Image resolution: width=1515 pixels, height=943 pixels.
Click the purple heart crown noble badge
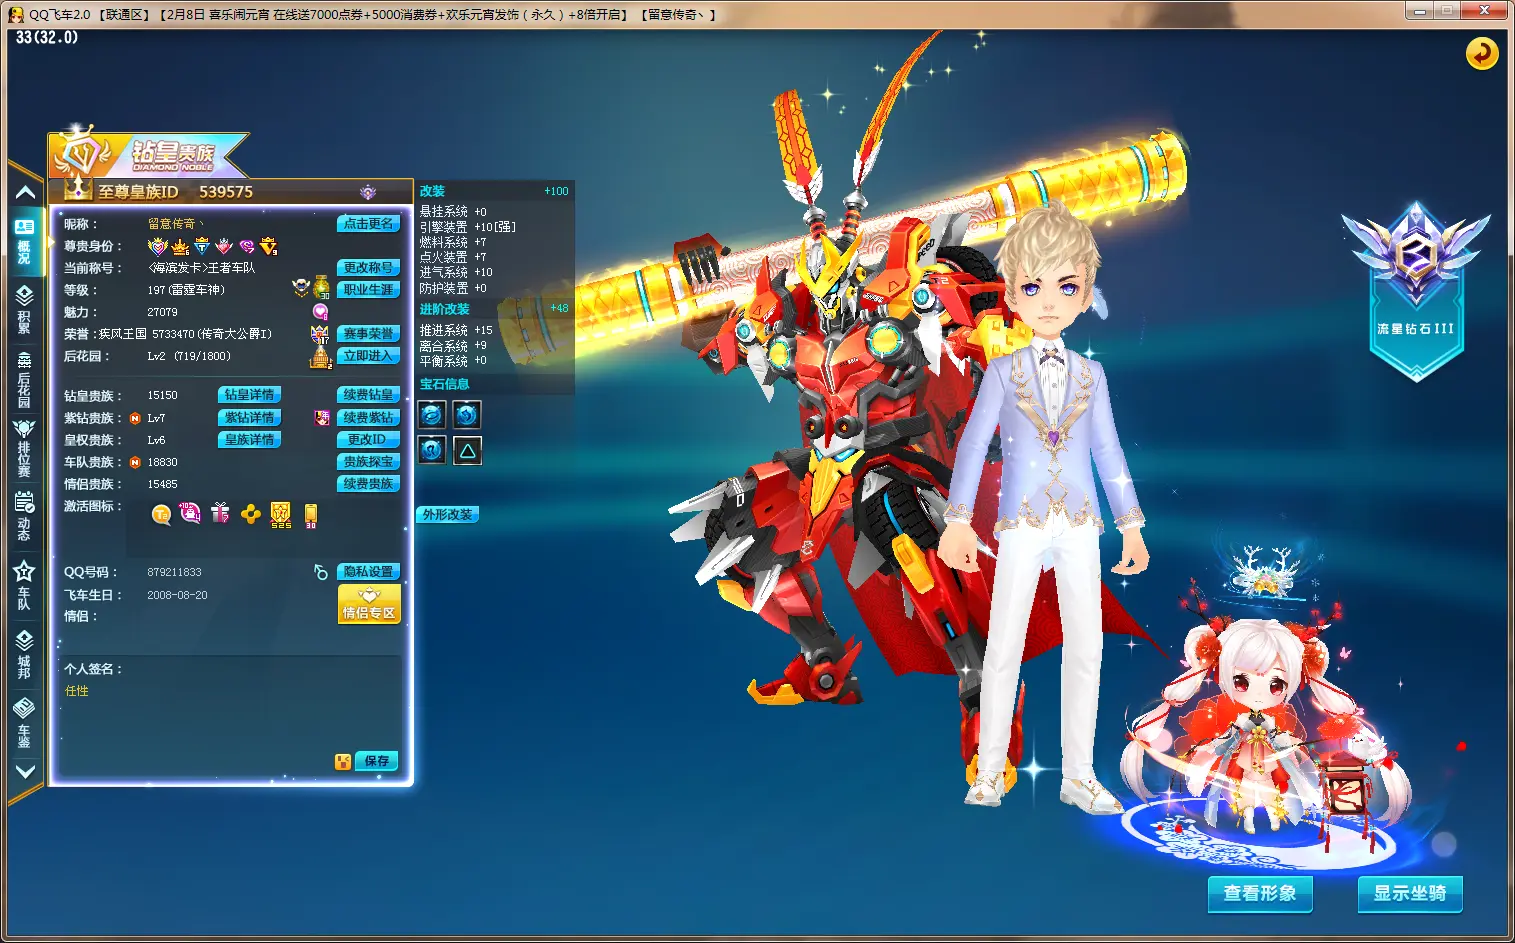click(158, 246)
